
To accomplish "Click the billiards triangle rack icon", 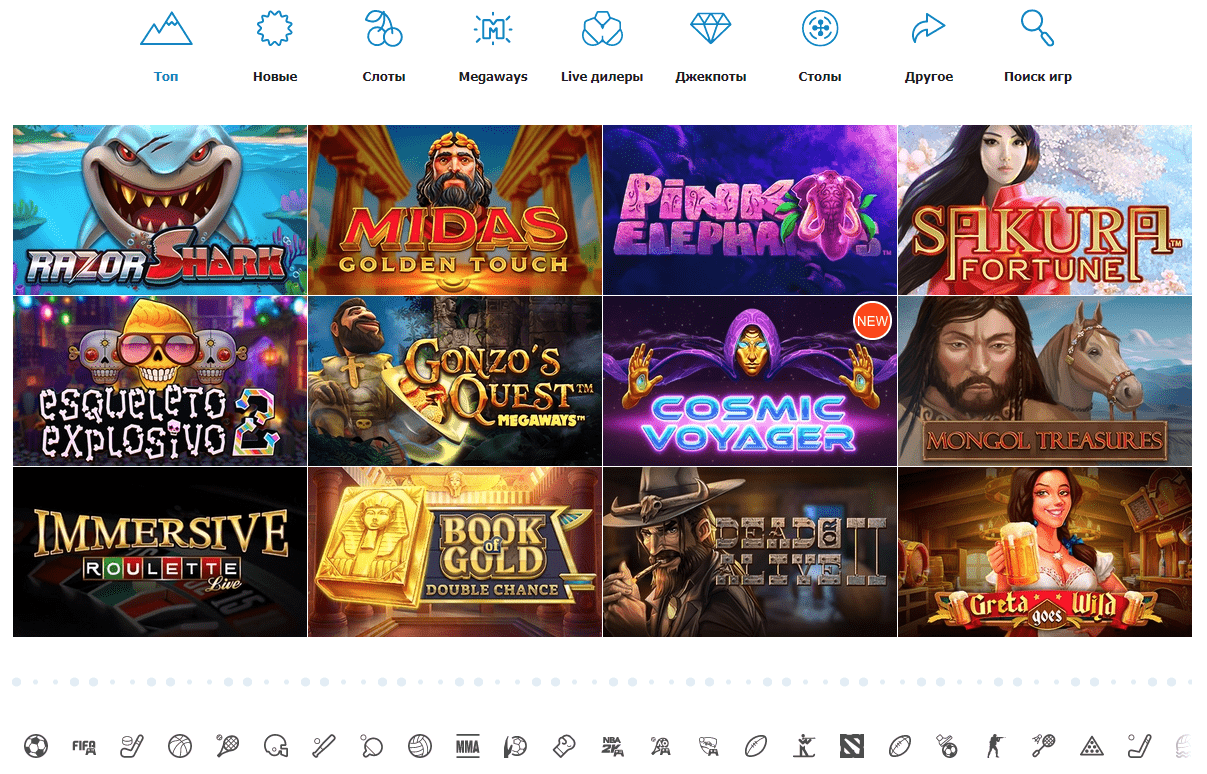I will click(x=1090, y=746).
